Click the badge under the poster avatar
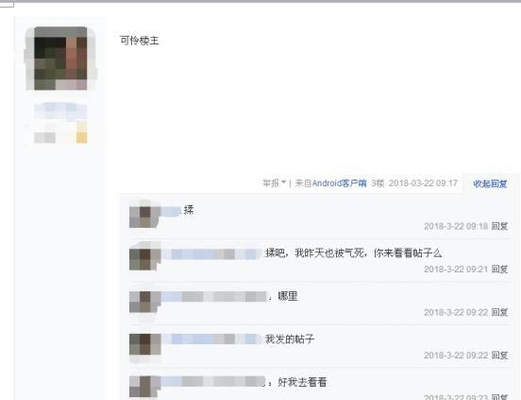Image resolution: width=521 pixels, height=400 pixels. pyautogui.click(x=61, y=123)
